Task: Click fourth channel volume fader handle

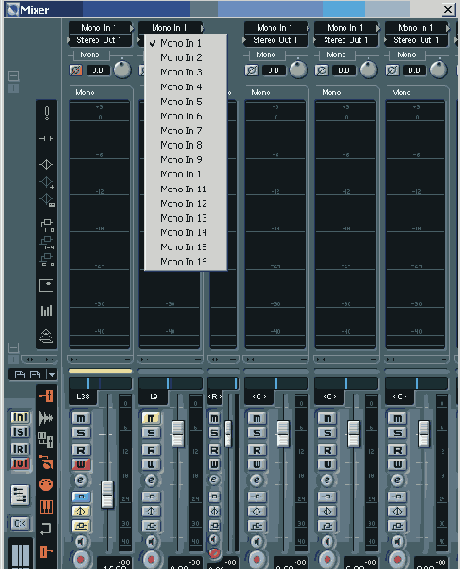Action: coord(283,434)
